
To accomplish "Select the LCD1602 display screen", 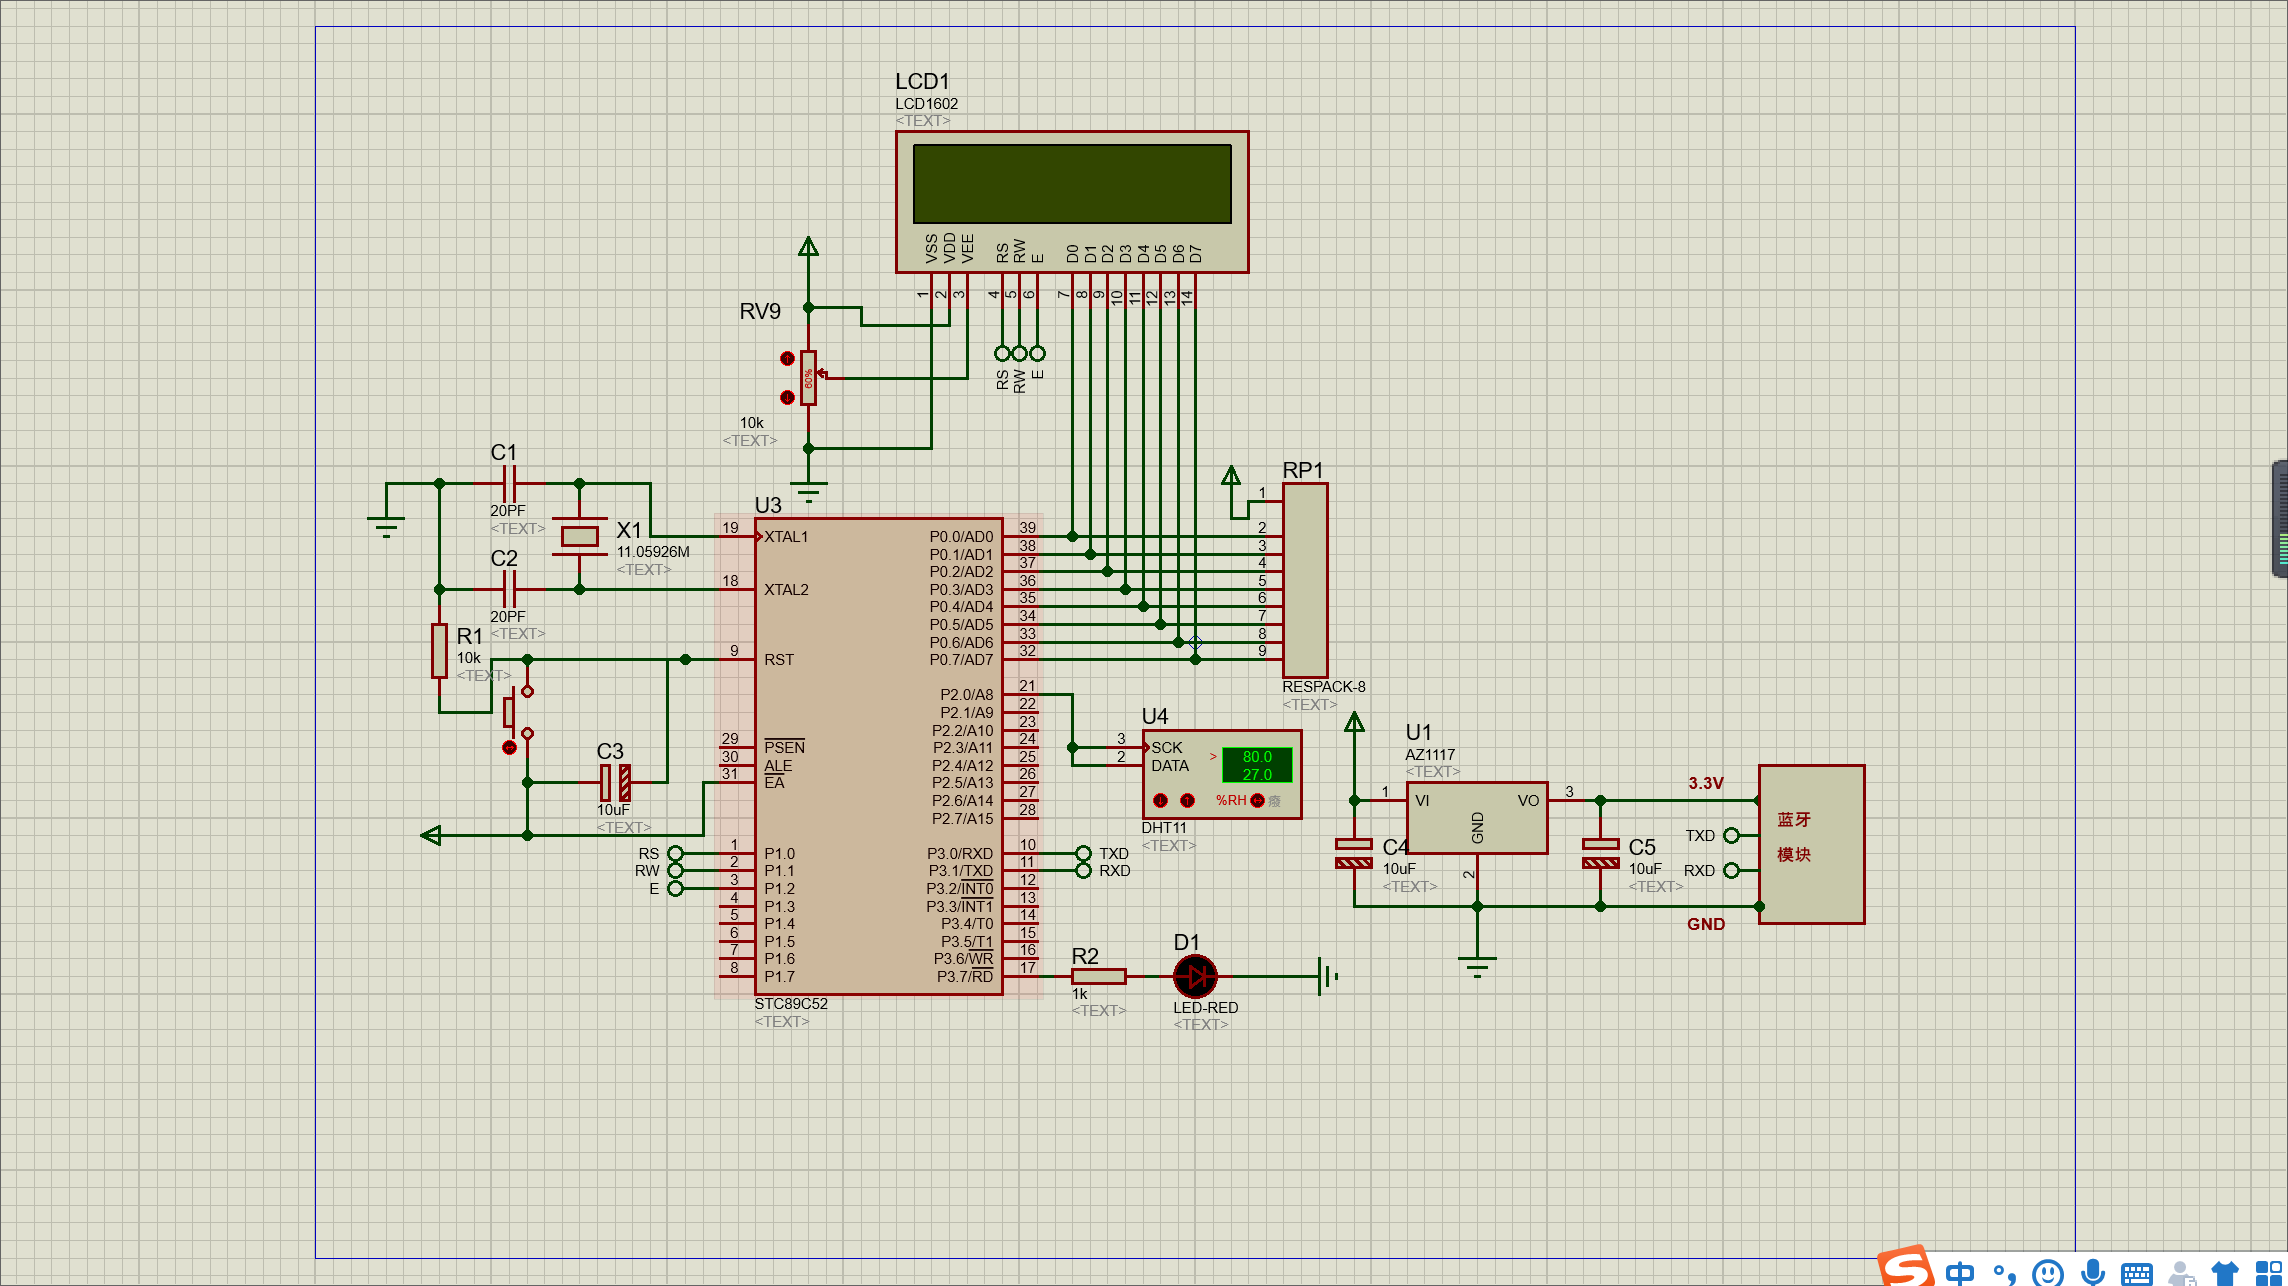I will (1072, 184).
